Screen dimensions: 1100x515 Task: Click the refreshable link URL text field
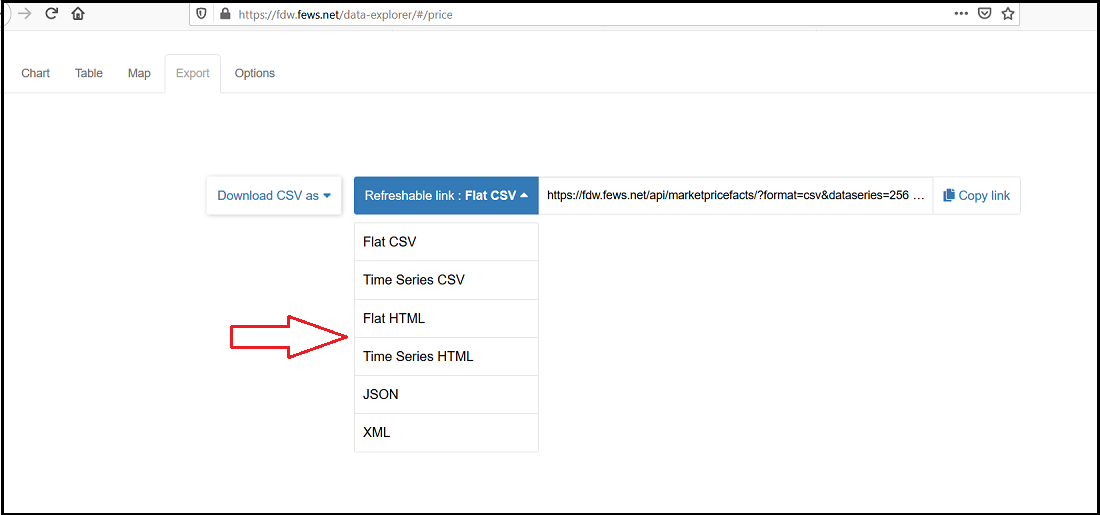click(735, 196)
